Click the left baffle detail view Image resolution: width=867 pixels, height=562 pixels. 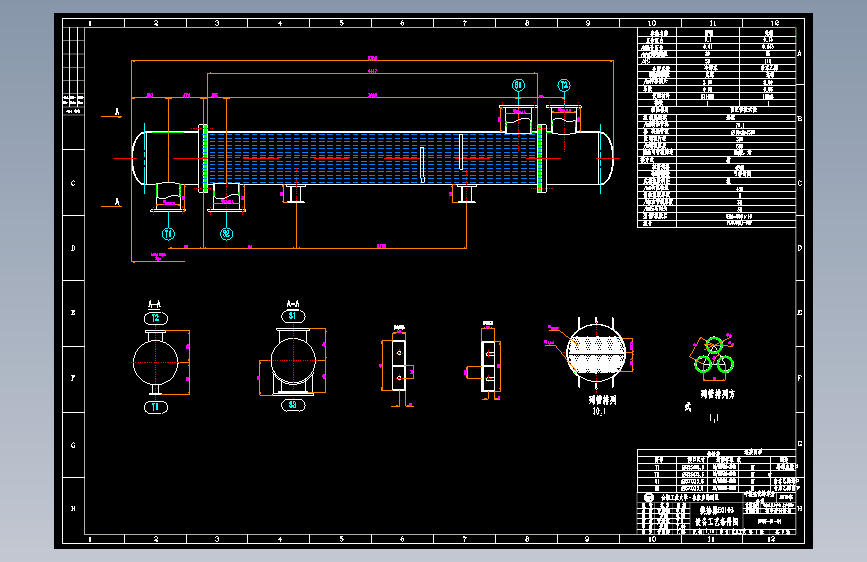[399, 366]
